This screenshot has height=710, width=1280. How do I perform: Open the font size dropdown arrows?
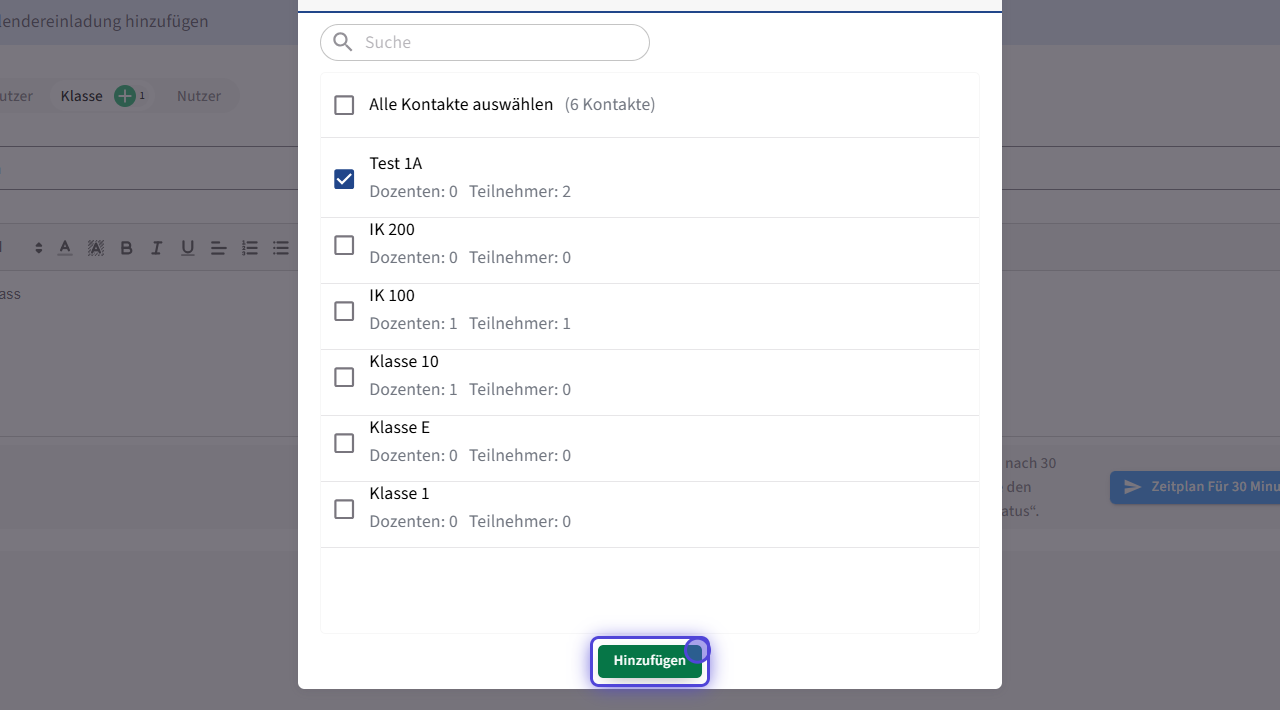(39, 248)
